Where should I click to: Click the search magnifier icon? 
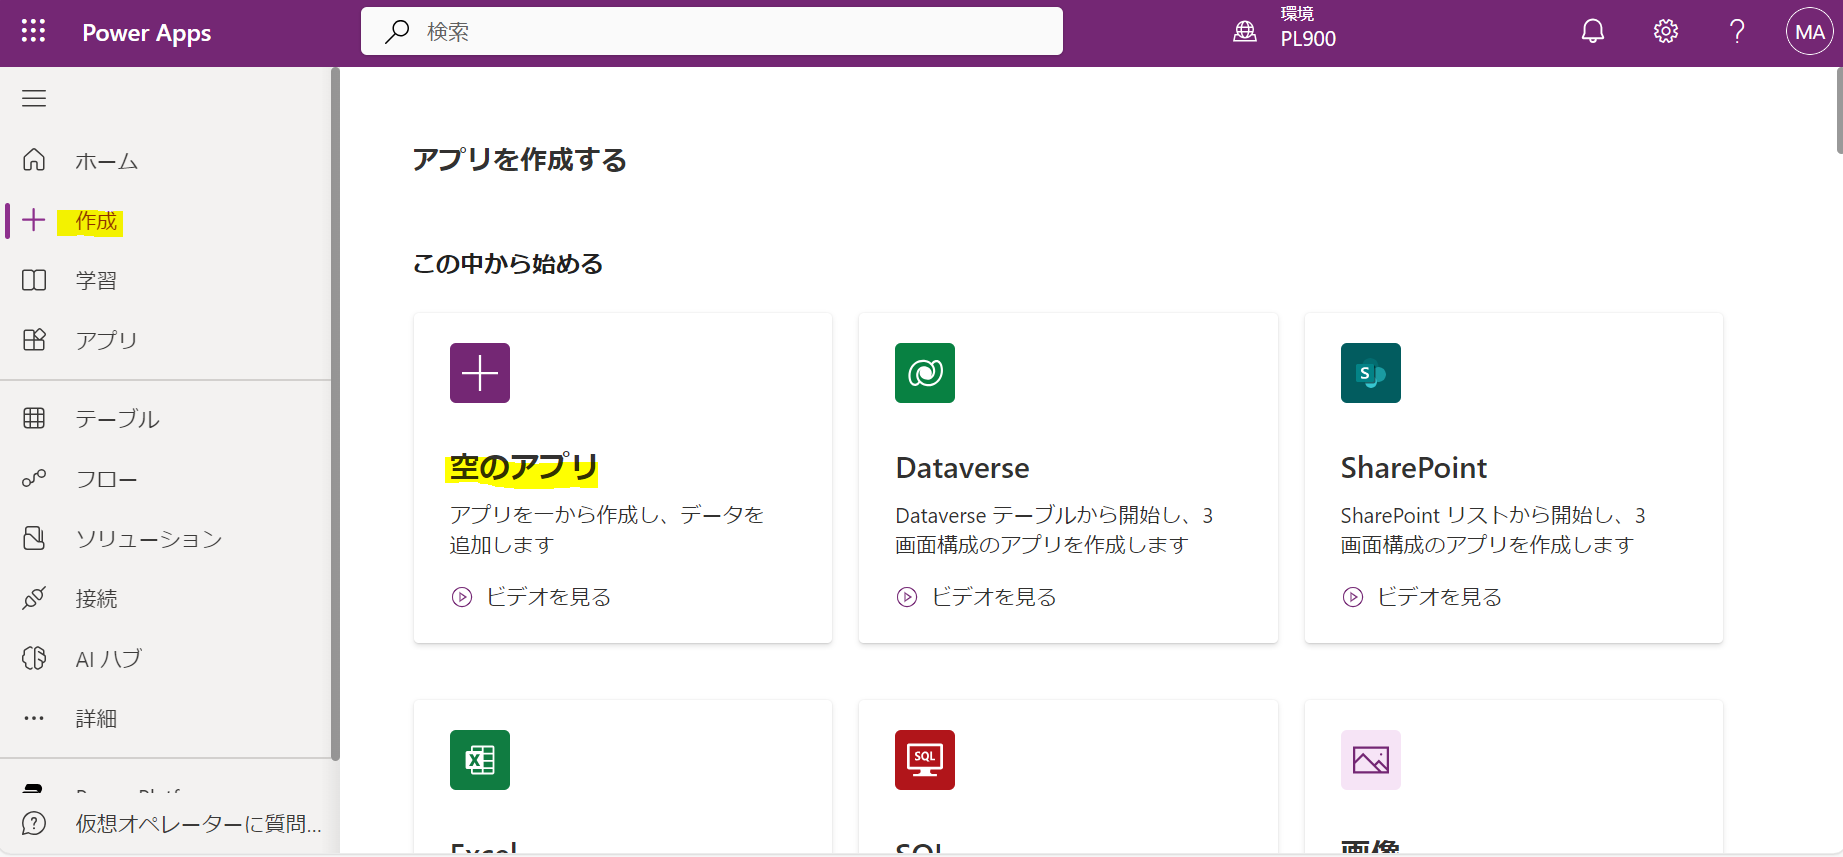pyautogui.click(x=397, y=32)
